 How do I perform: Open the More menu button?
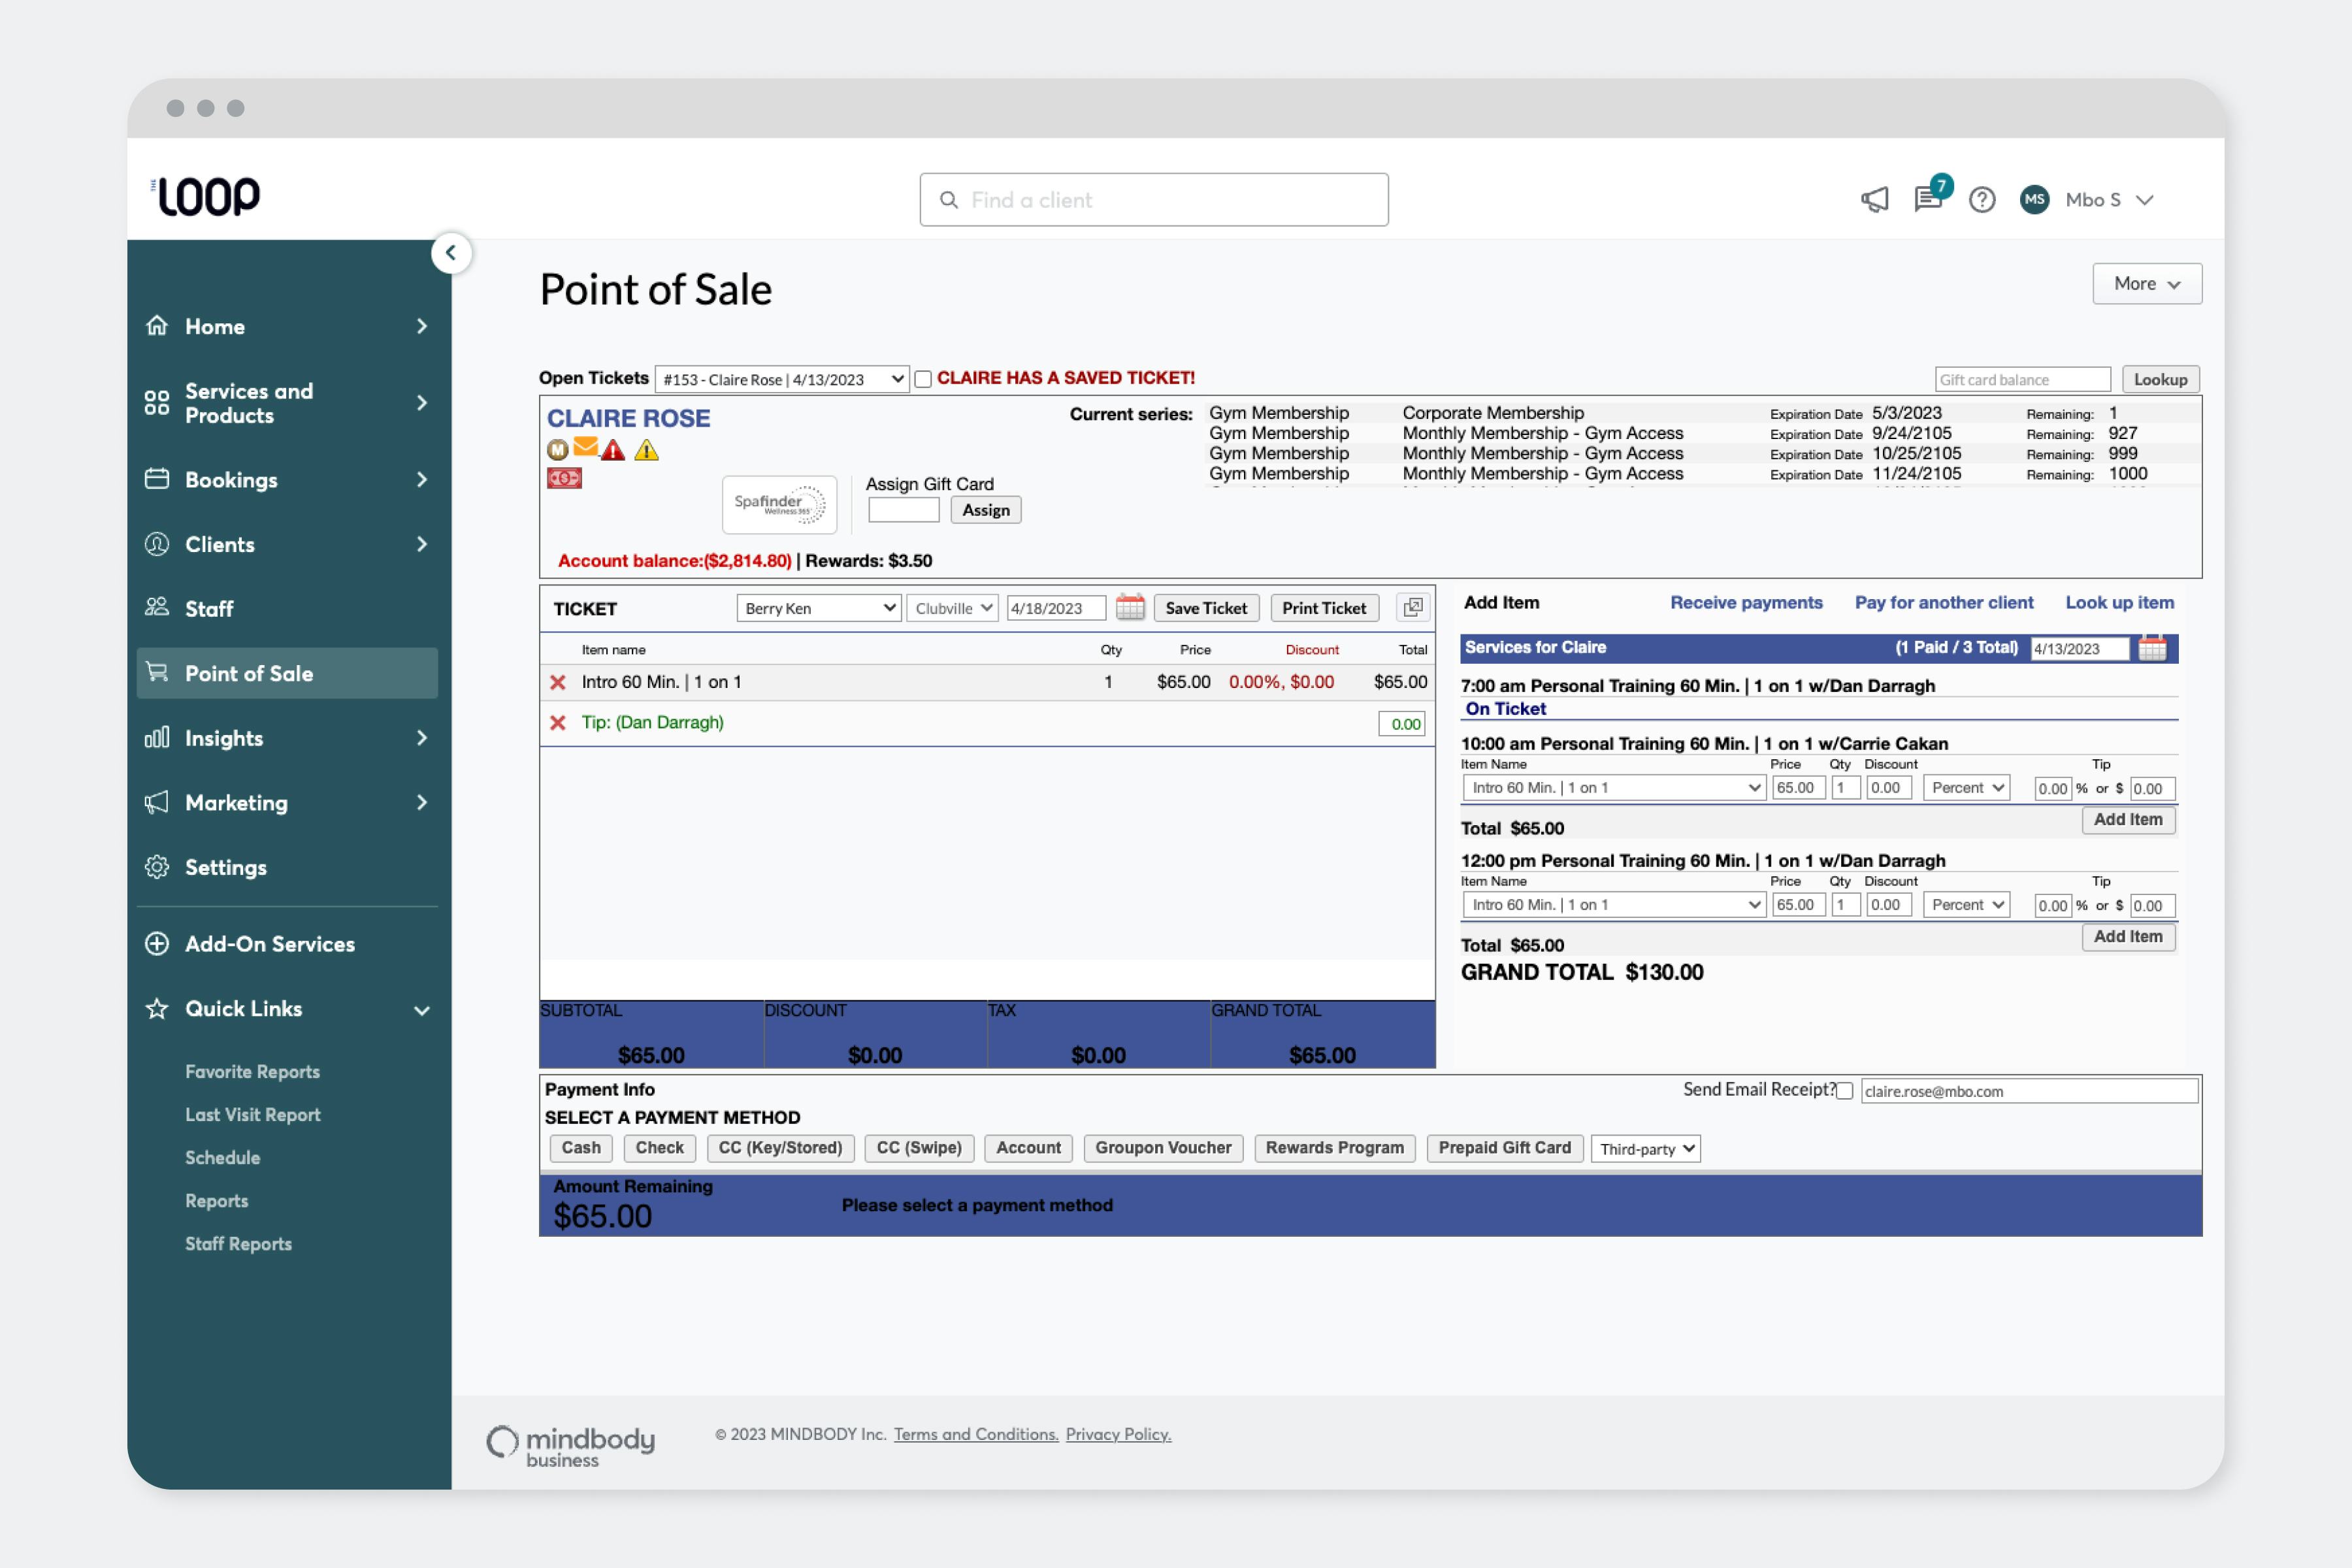[2146, 284]
